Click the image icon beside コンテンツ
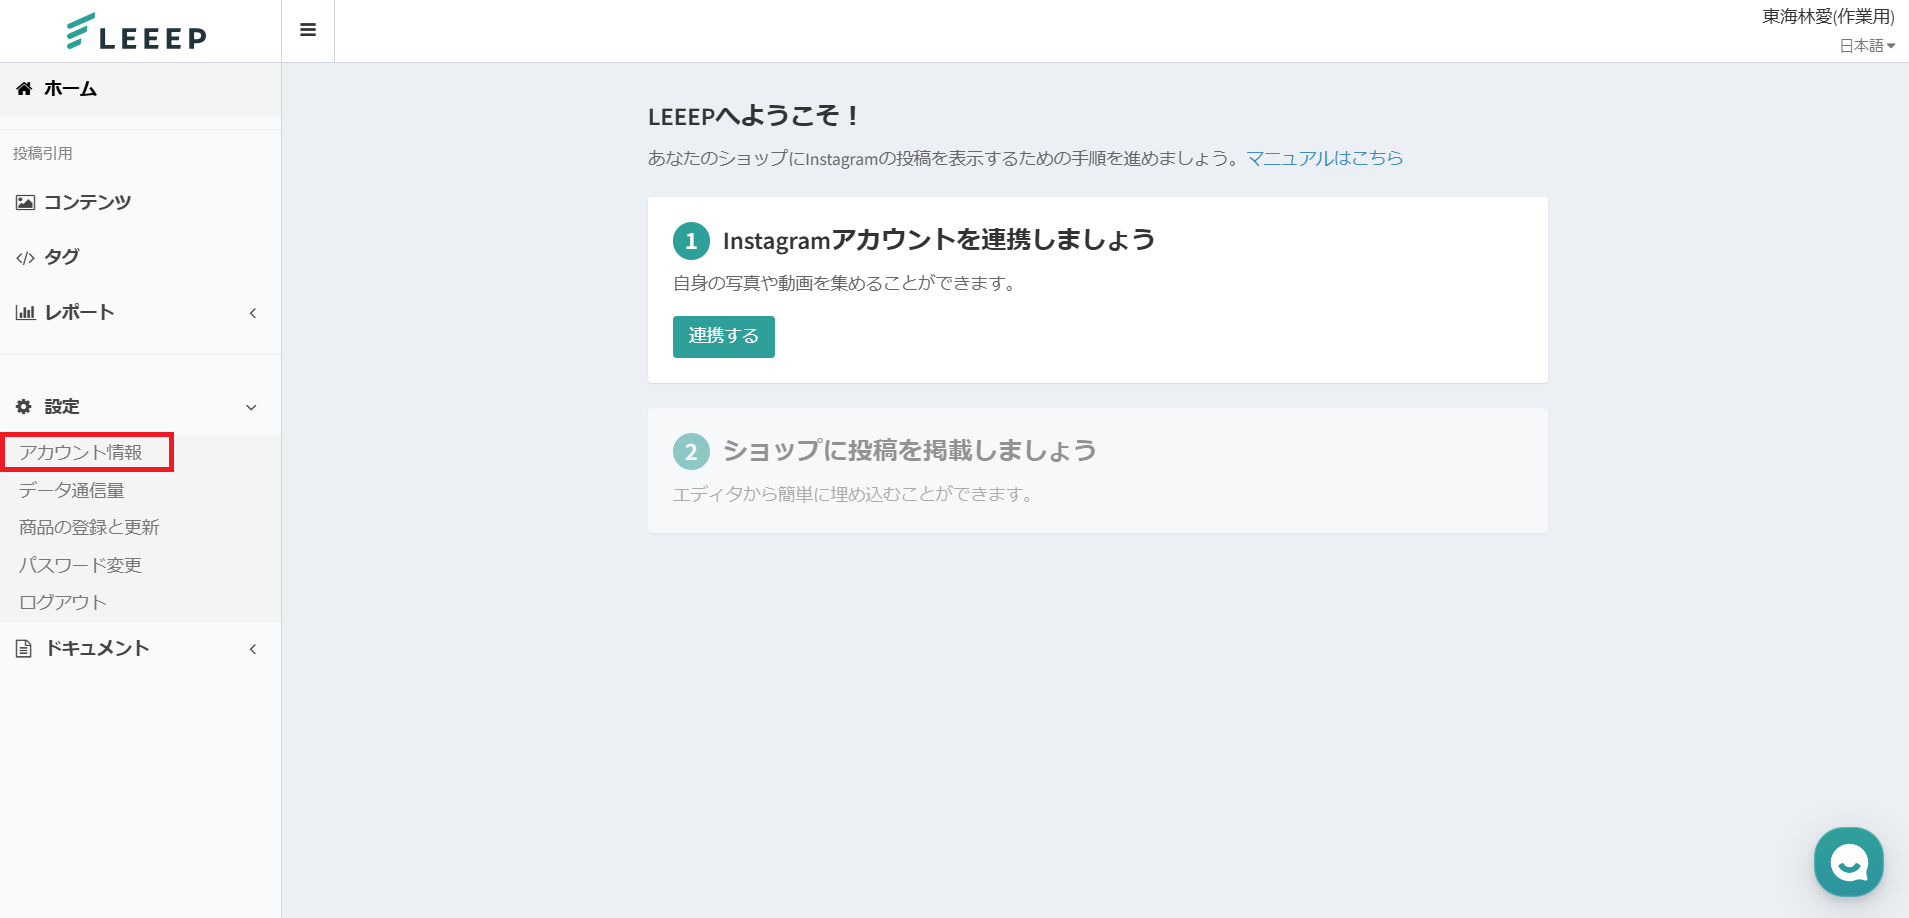This screenshot has height=918, width=1909. pyautogui.click(x=25, y=203)
